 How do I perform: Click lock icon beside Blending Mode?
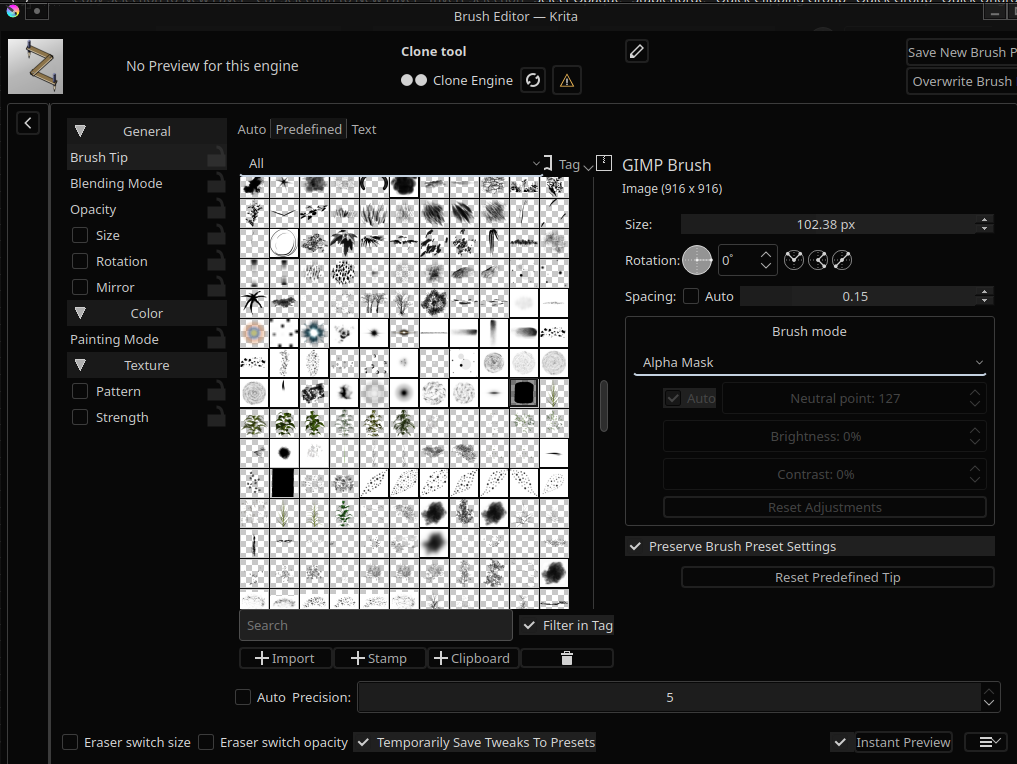tap(217, 184)
